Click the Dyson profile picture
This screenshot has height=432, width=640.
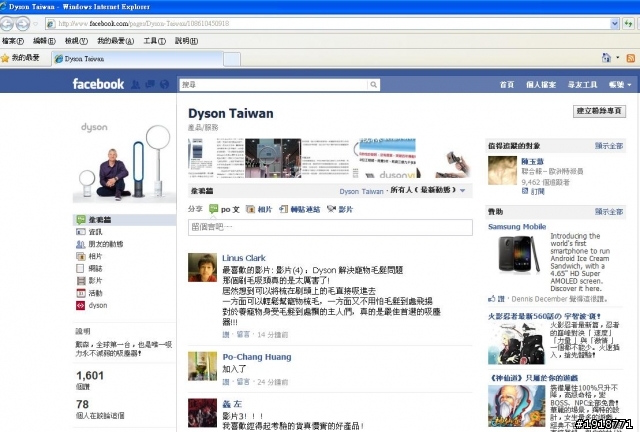point(124,160)
